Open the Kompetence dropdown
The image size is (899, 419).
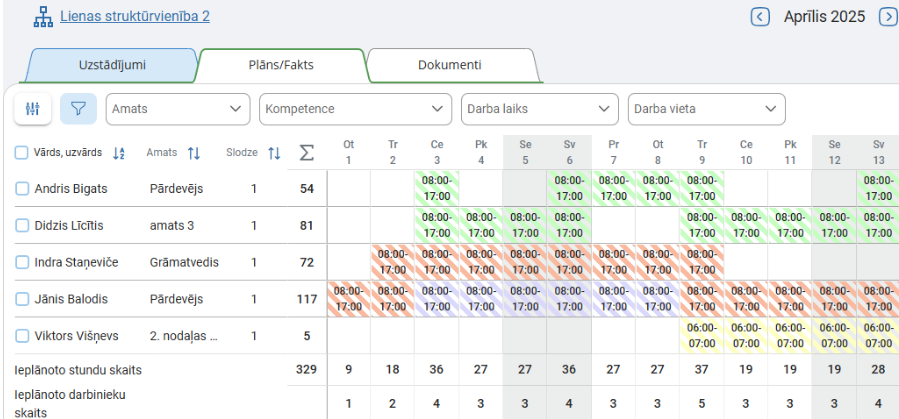355,108
